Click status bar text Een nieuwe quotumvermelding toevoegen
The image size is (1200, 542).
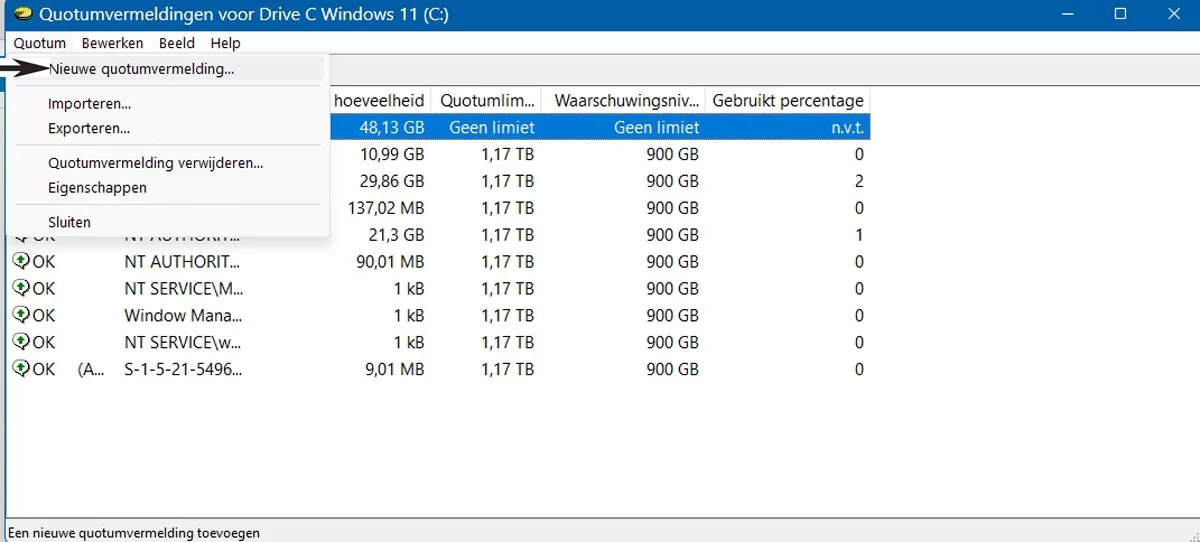pyautogui.click(x=133, y=533)
